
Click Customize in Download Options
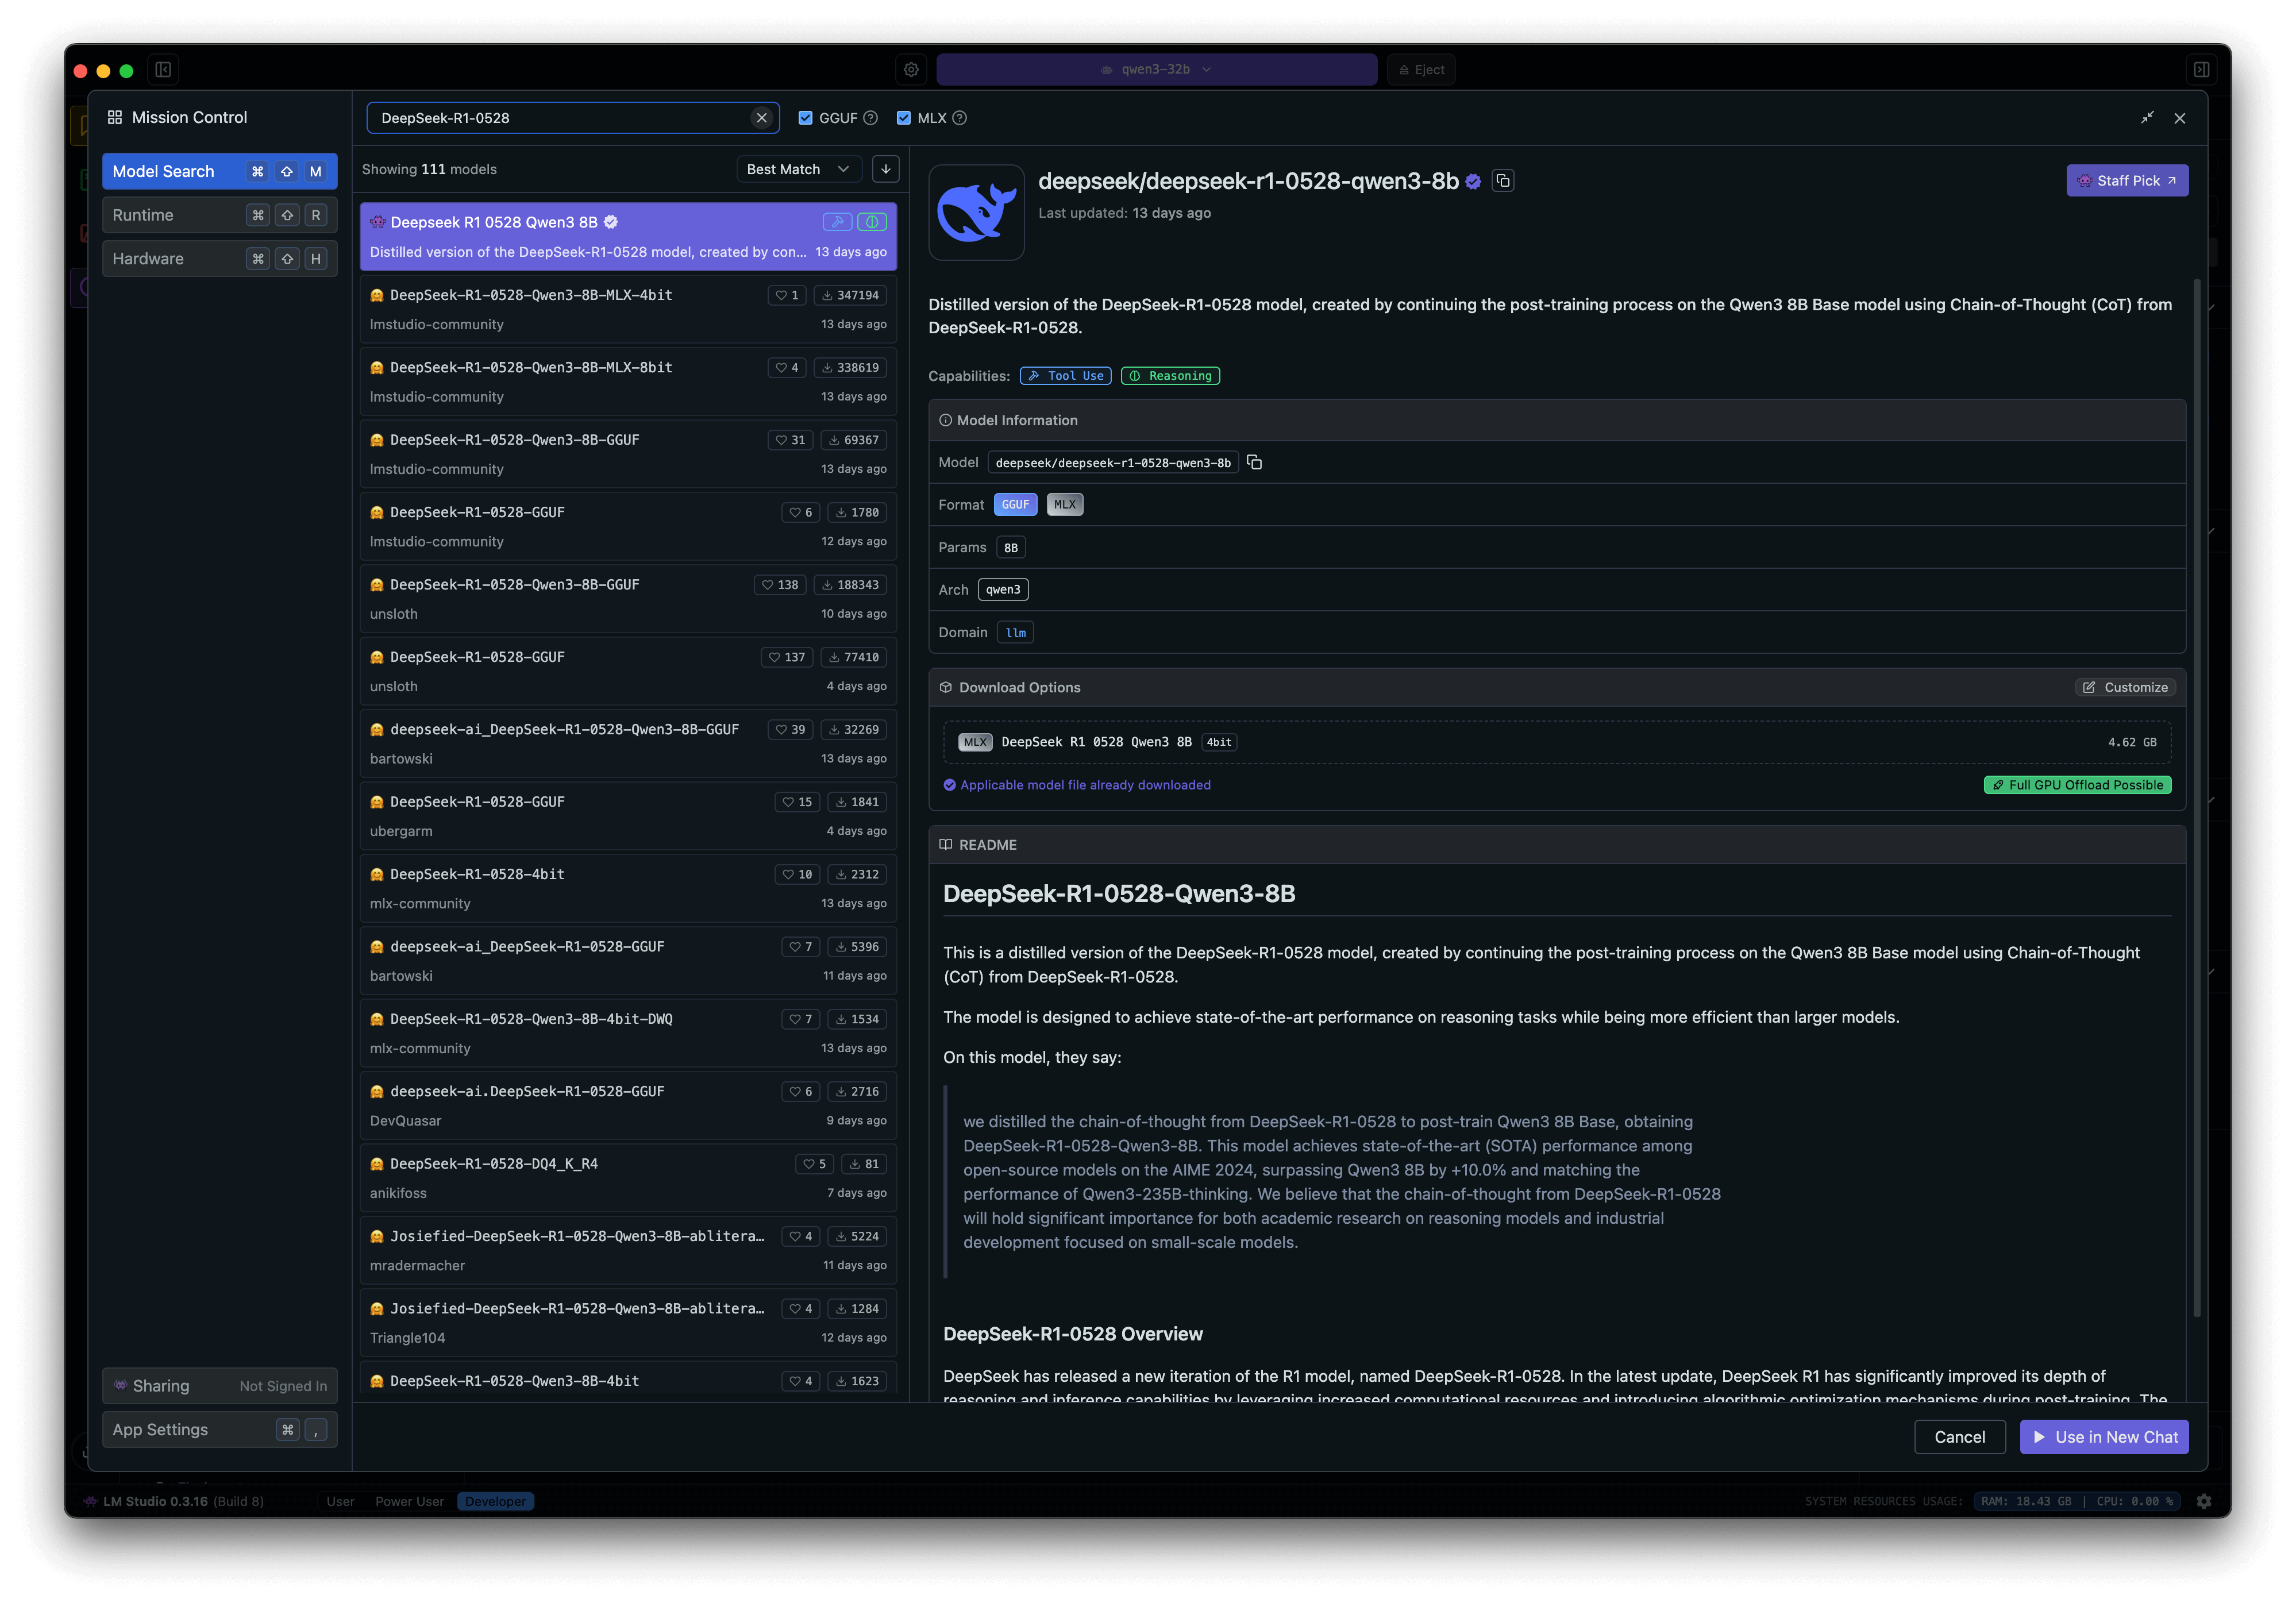click(x=2125, y=688)
